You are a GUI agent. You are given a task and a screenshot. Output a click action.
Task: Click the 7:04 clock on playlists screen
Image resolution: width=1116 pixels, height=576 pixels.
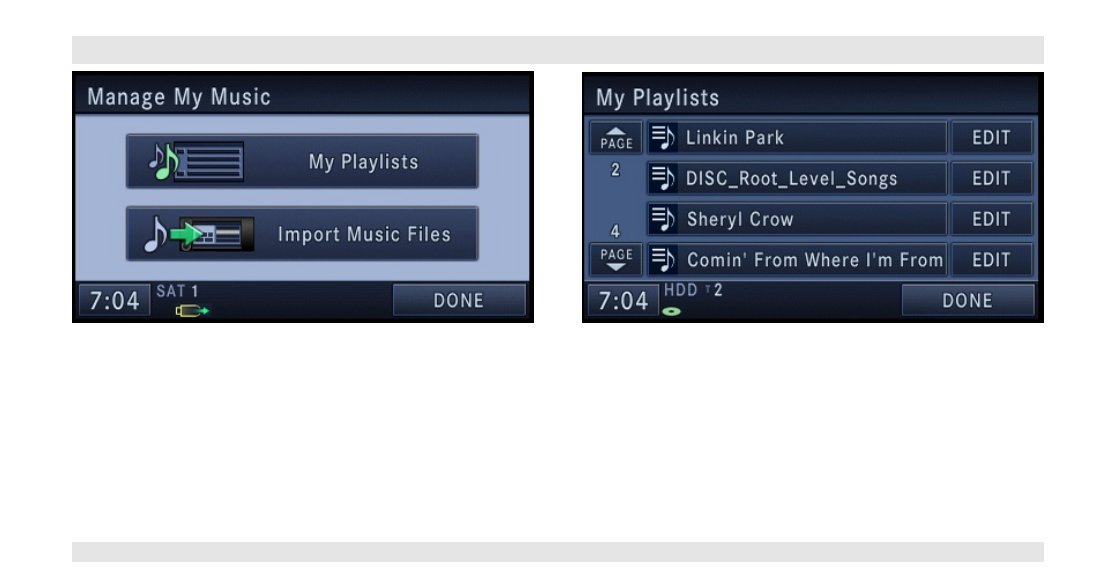coord(623,300)
